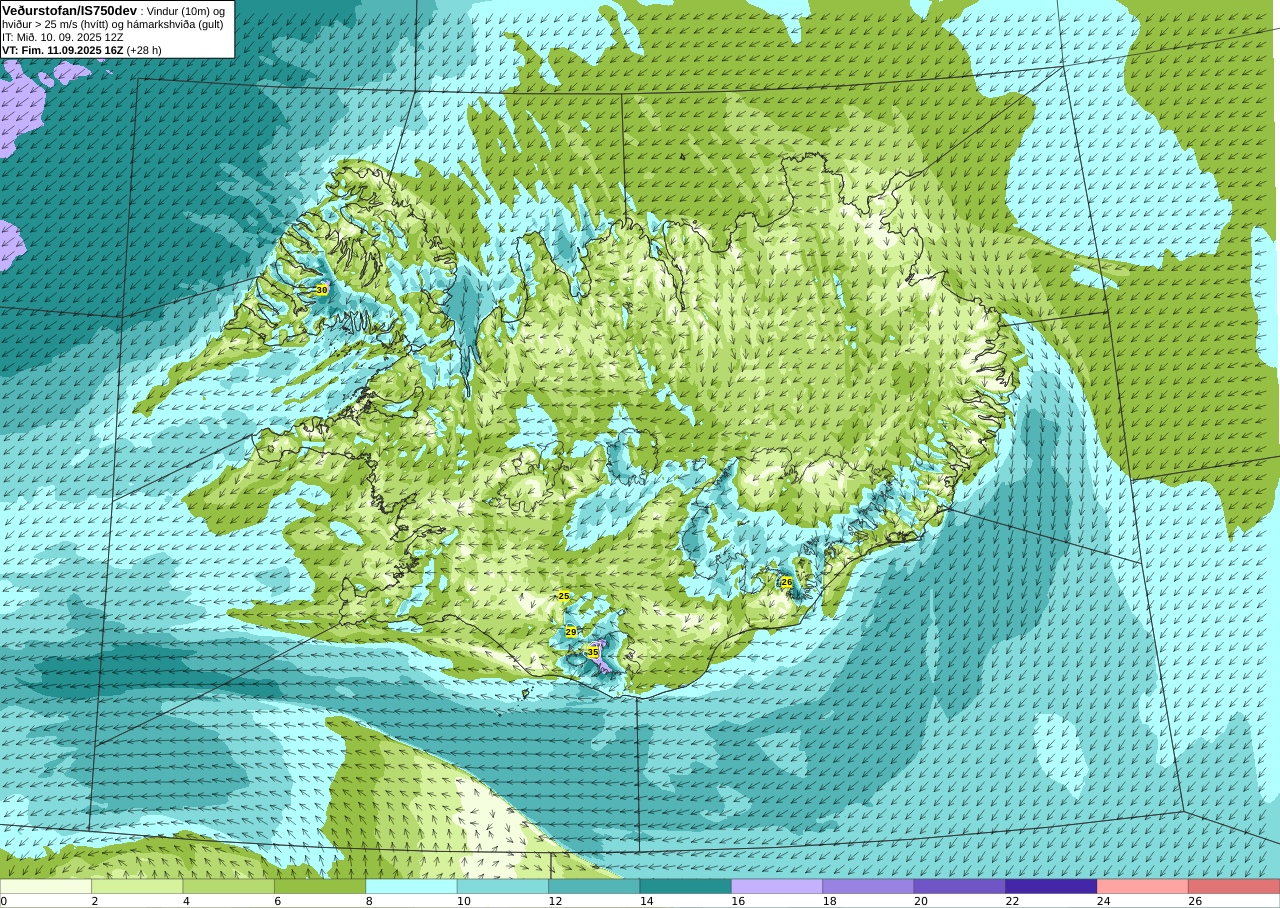The image size is (1280, 908).
Task: Click the 'Veðurstofan/IS750dev' title text
Action: point(70,10)
